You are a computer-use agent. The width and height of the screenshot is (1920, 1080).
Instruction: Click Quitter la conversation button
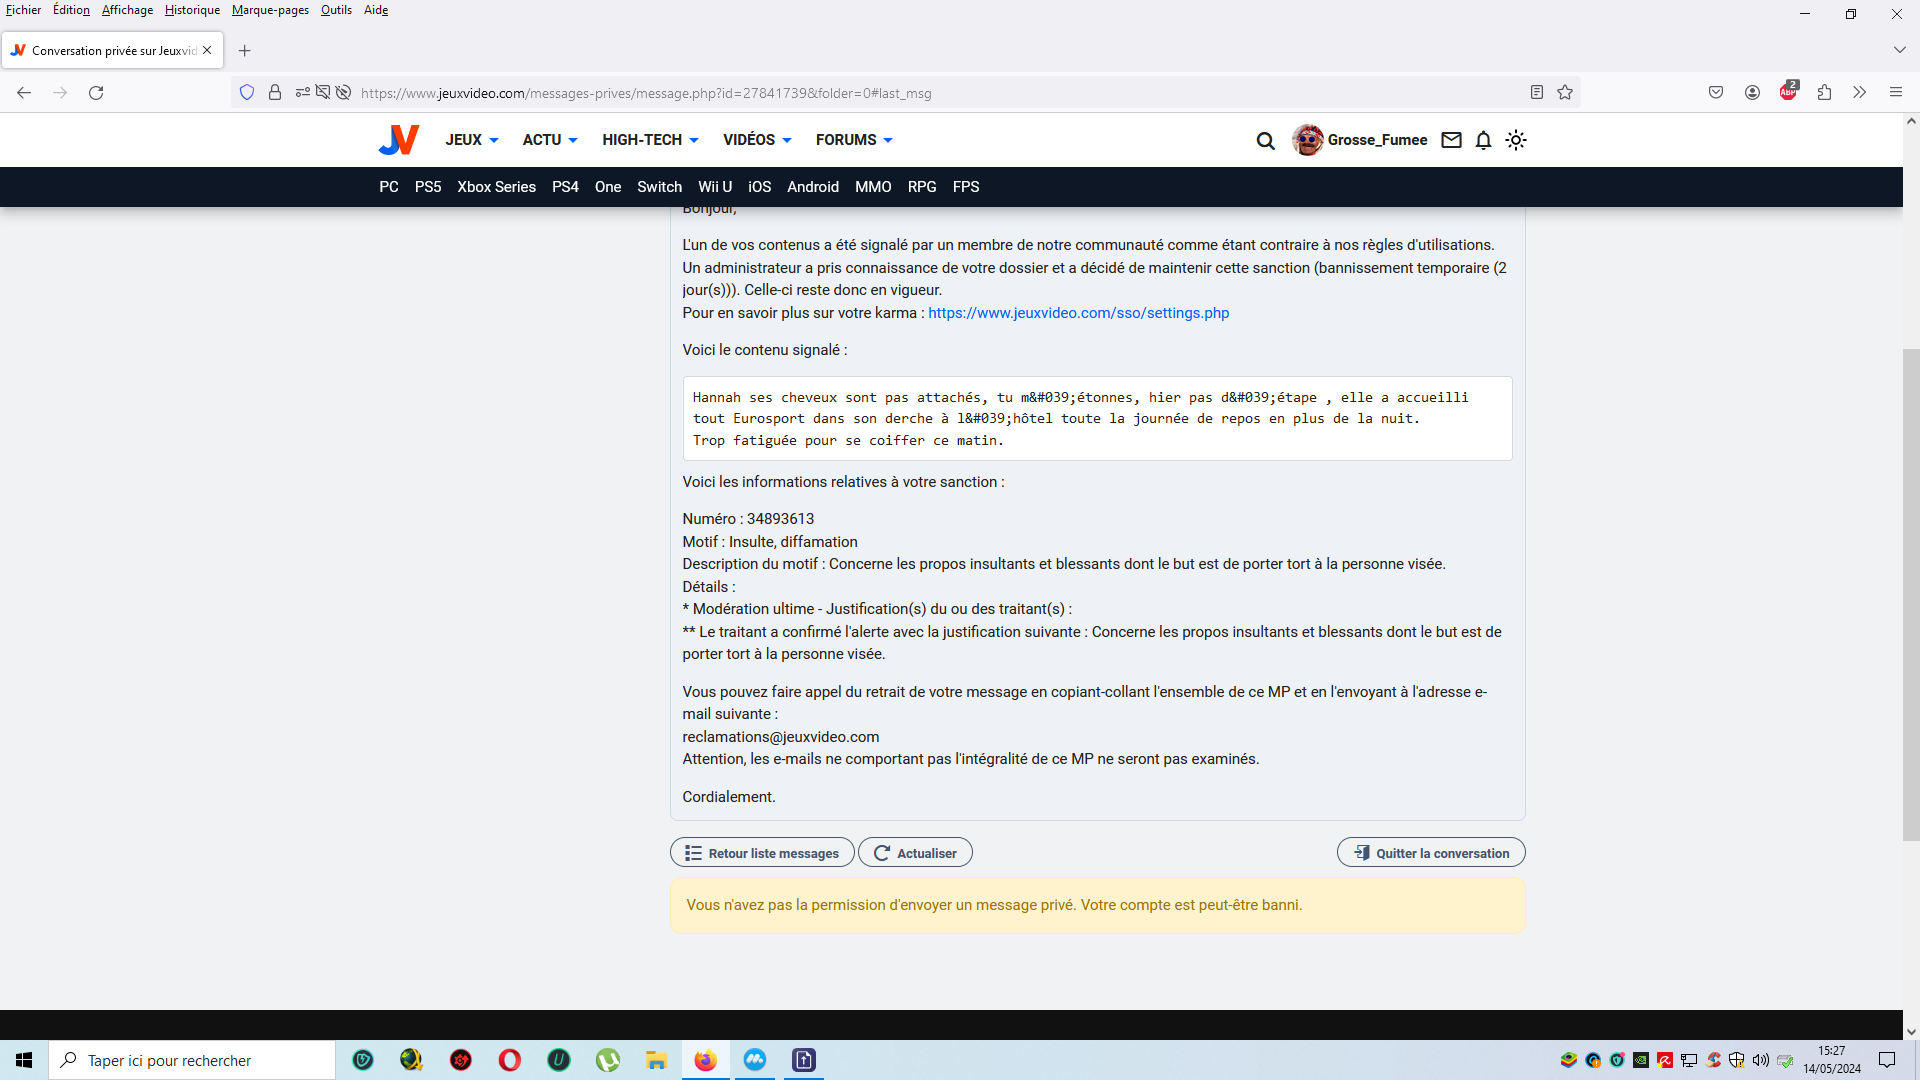coord(1431,853)
